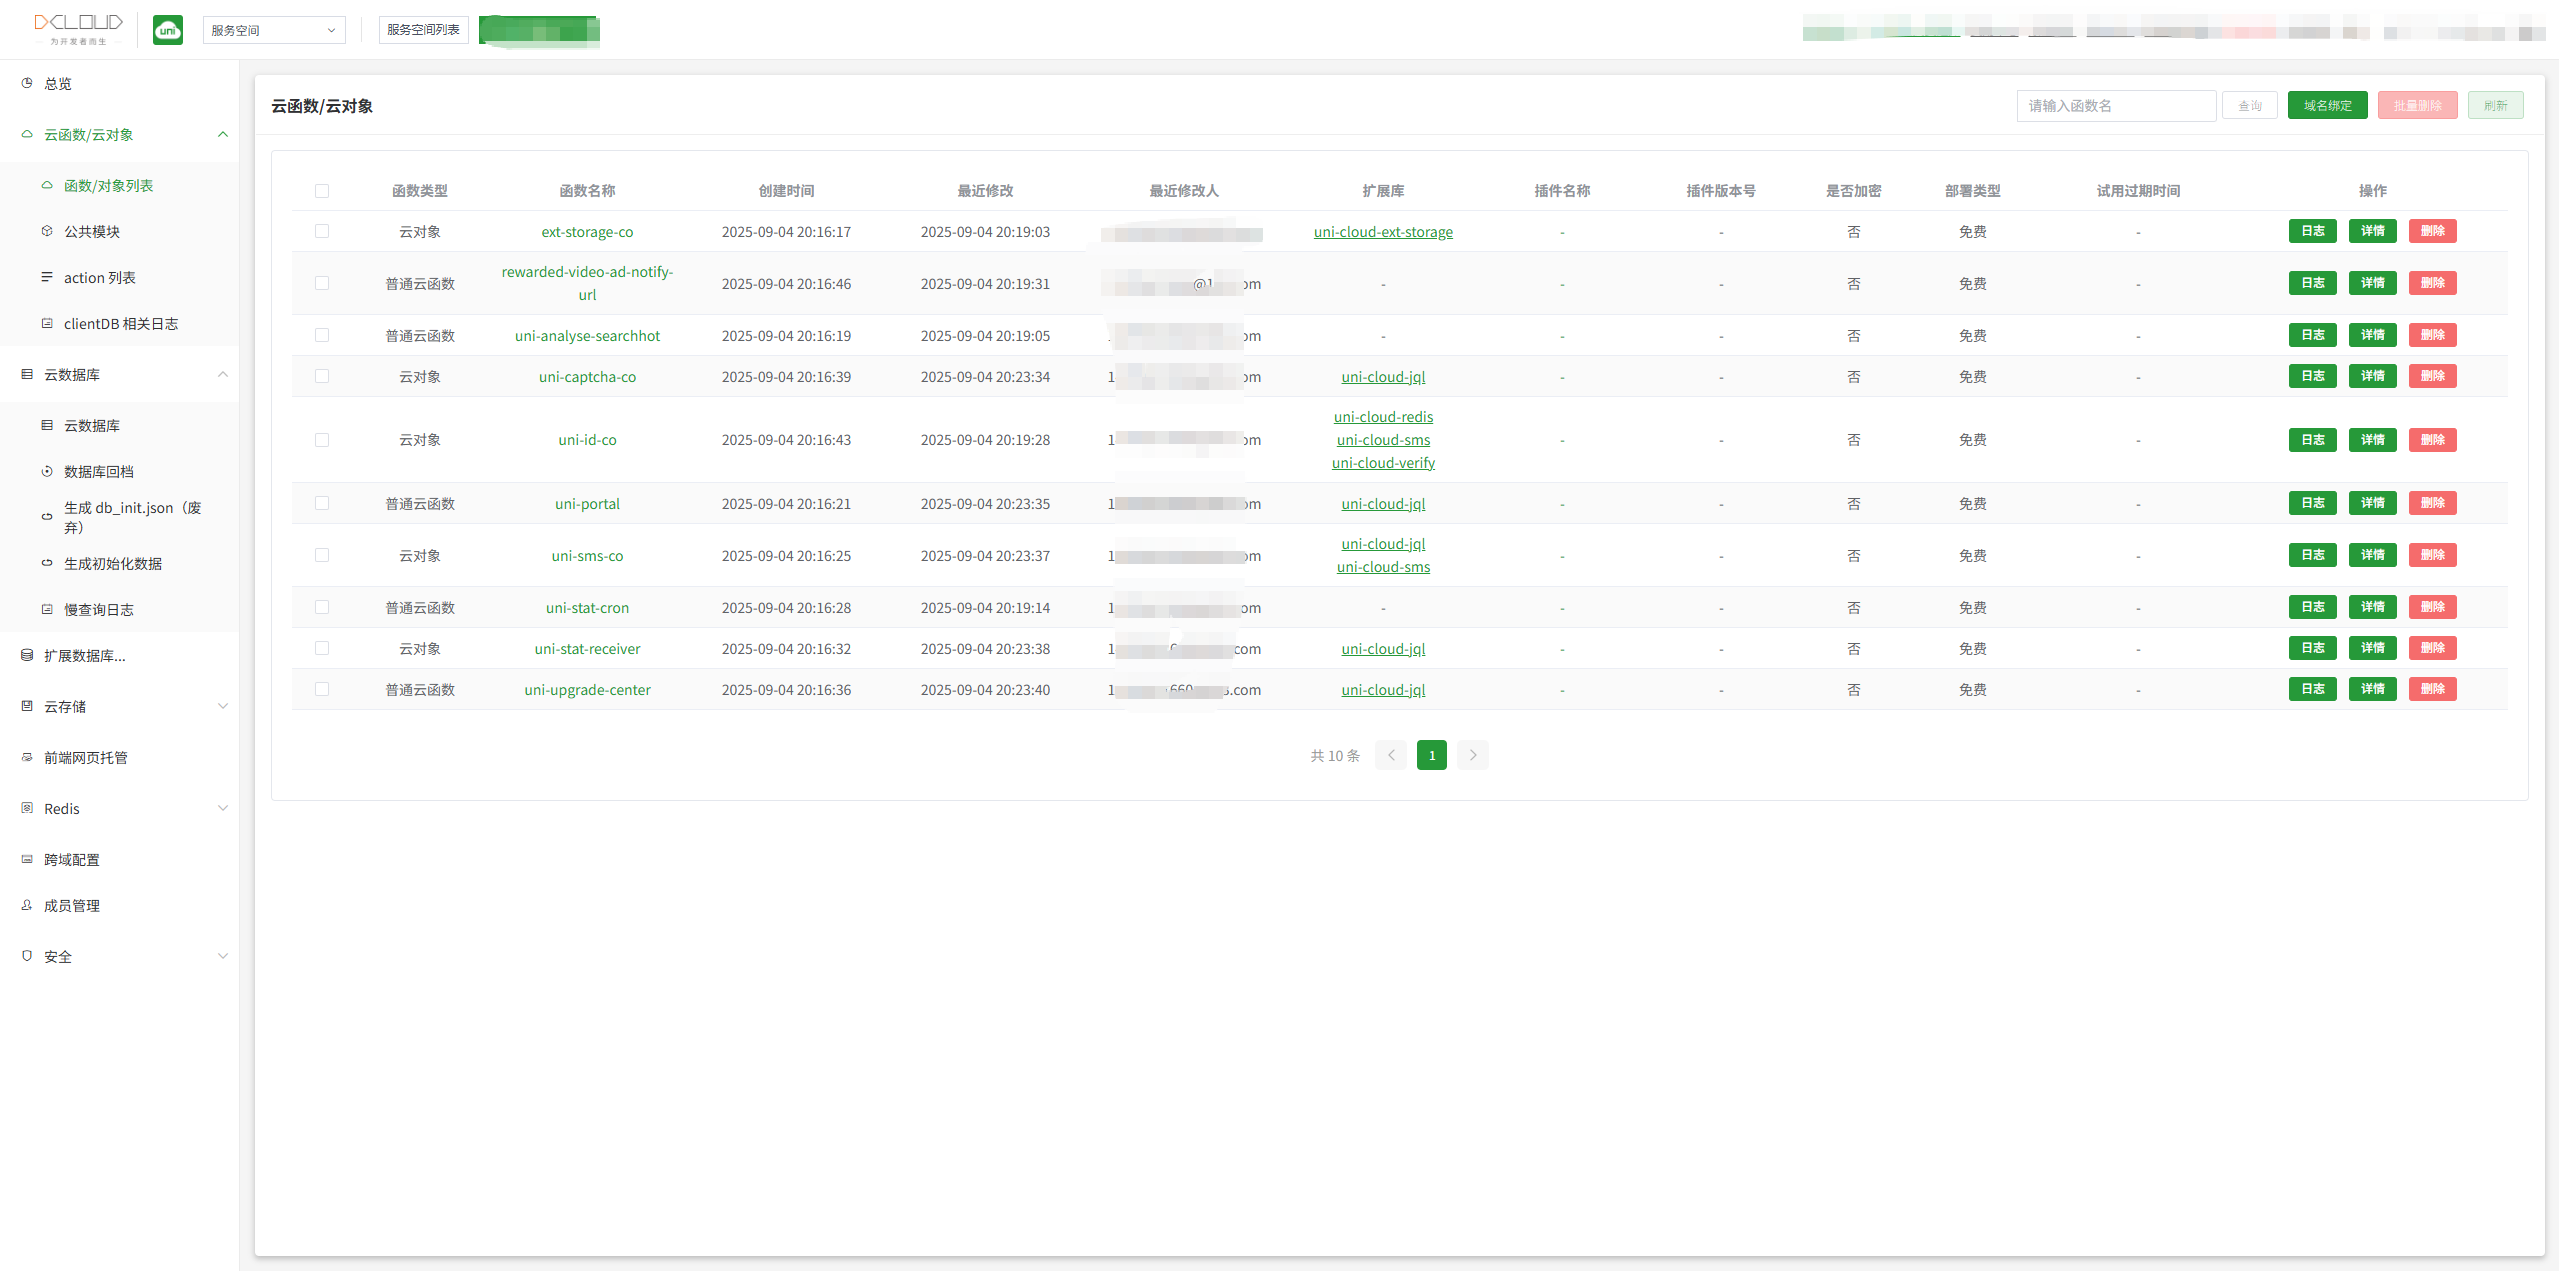Click the icon beside 前端网页托管
Screen dimensions: 2559x1271
(x=27, y=757)
